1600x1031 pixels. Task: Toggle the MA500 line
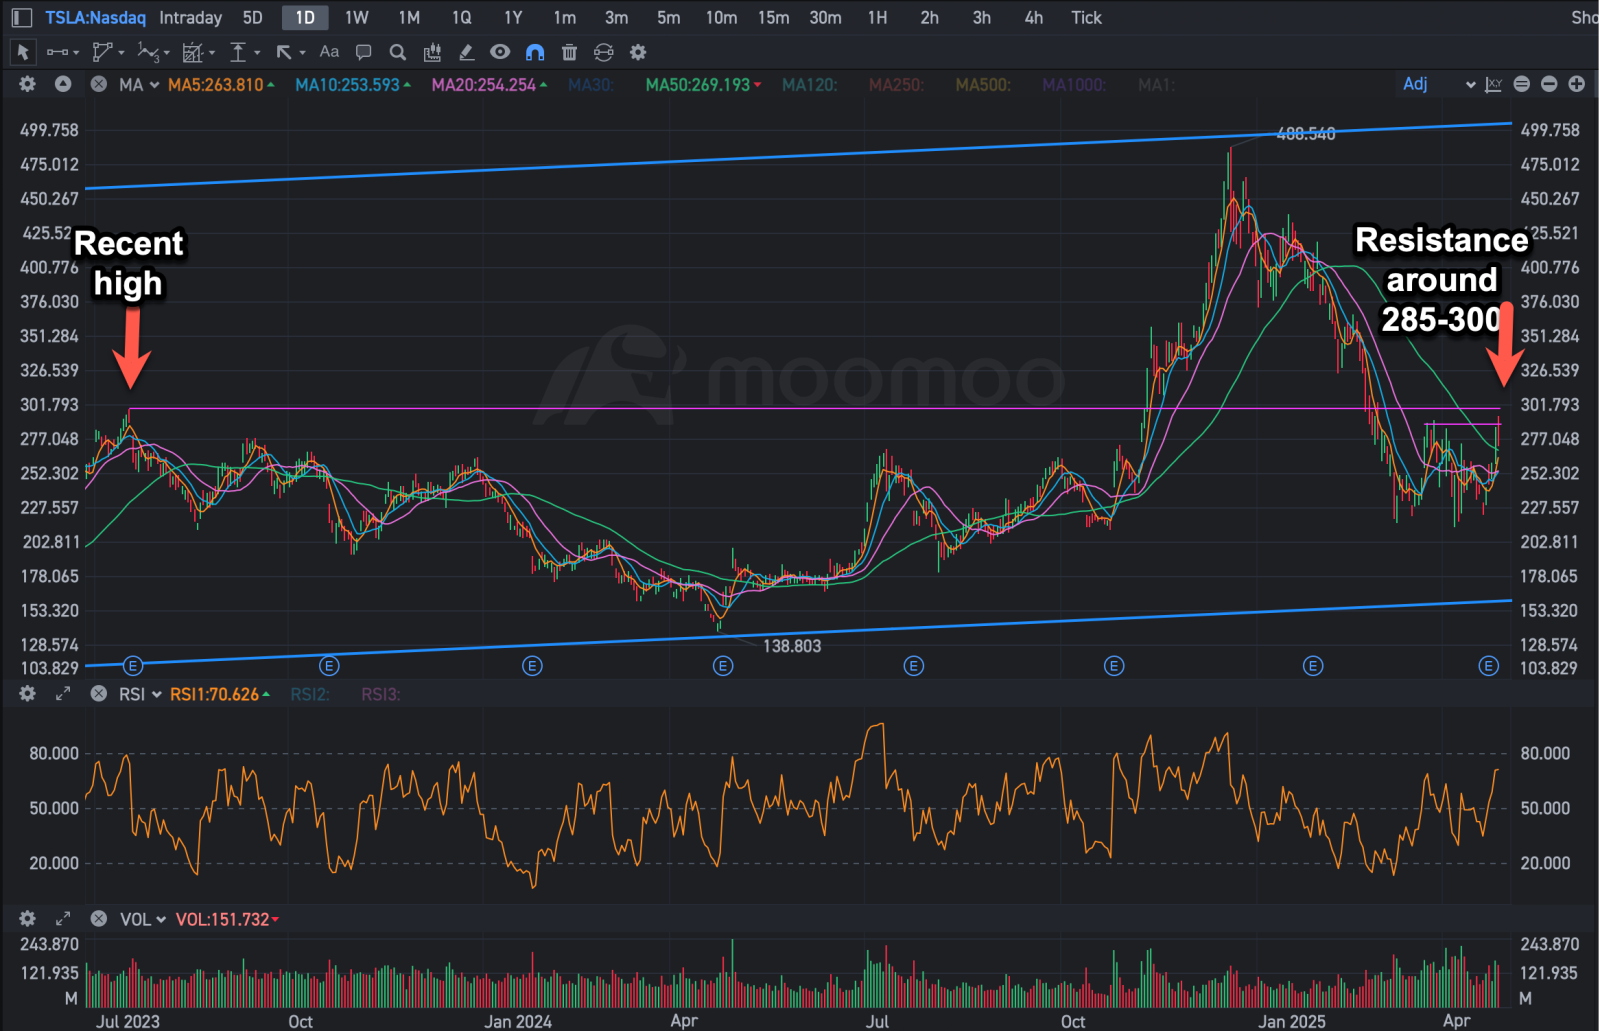(983, 85)
